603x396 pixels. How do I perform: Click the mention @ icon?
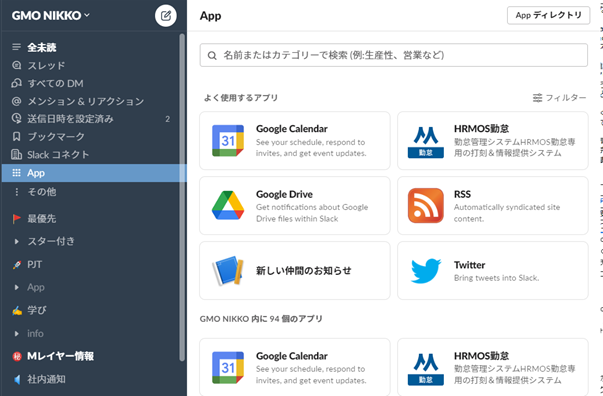point(16,101)
